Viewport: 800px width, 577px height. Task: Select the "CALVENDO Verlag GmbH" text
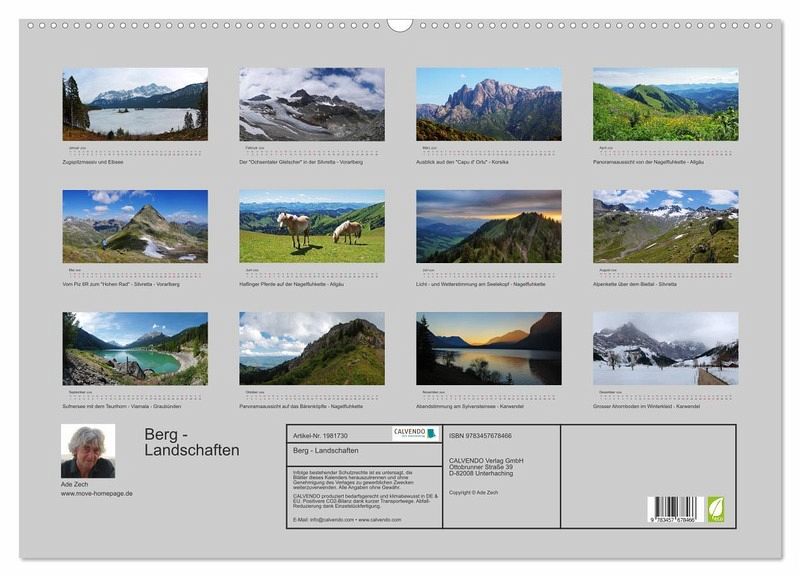tap(486, 460)
